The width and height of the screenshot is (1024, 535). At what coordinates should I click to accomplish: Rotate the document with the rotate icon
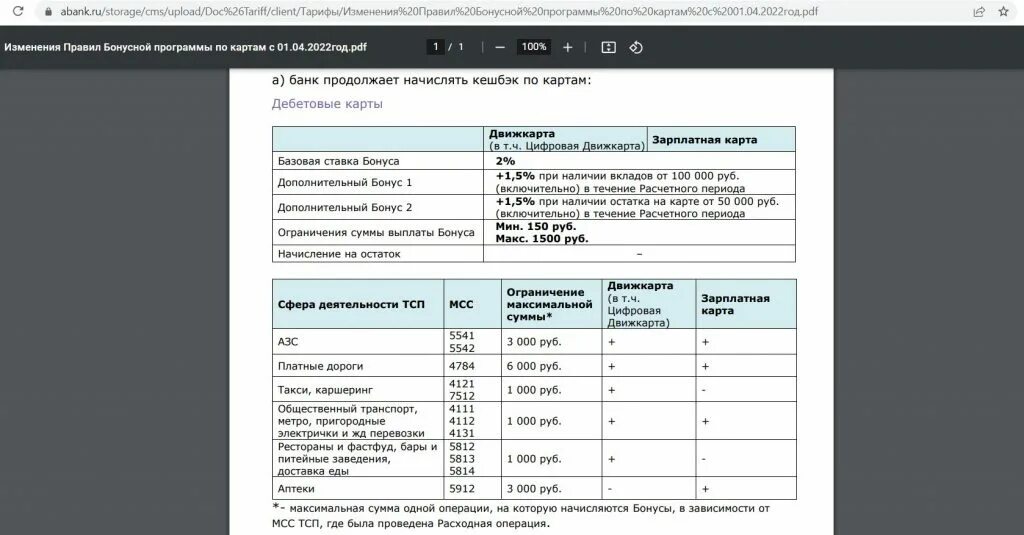635,47
